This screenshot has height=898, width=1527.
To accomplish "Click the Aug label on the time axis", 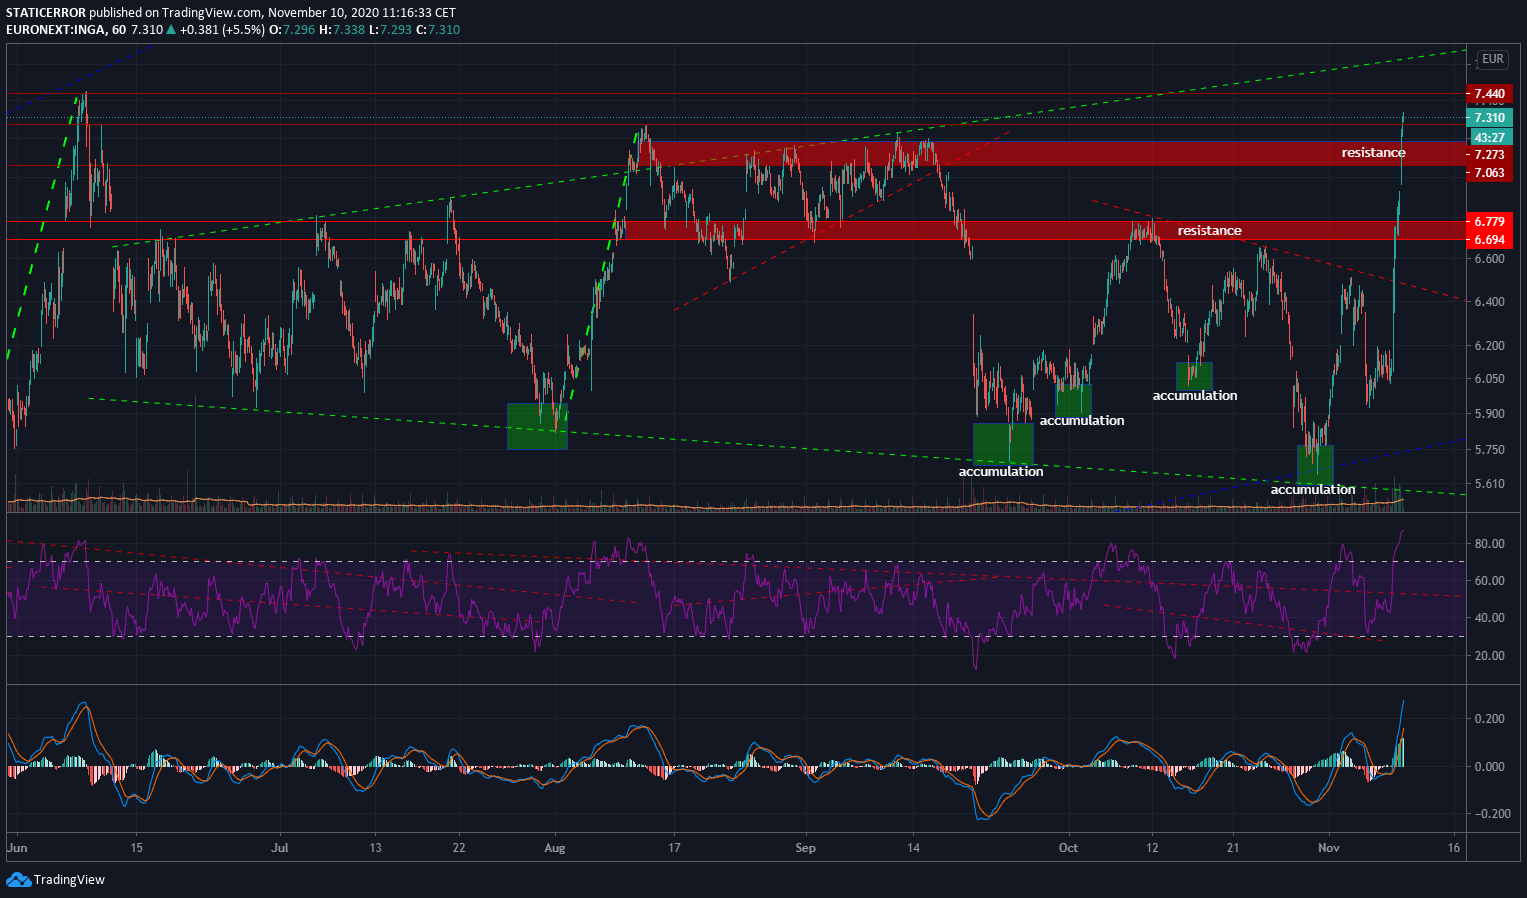I will pos(554,848).
